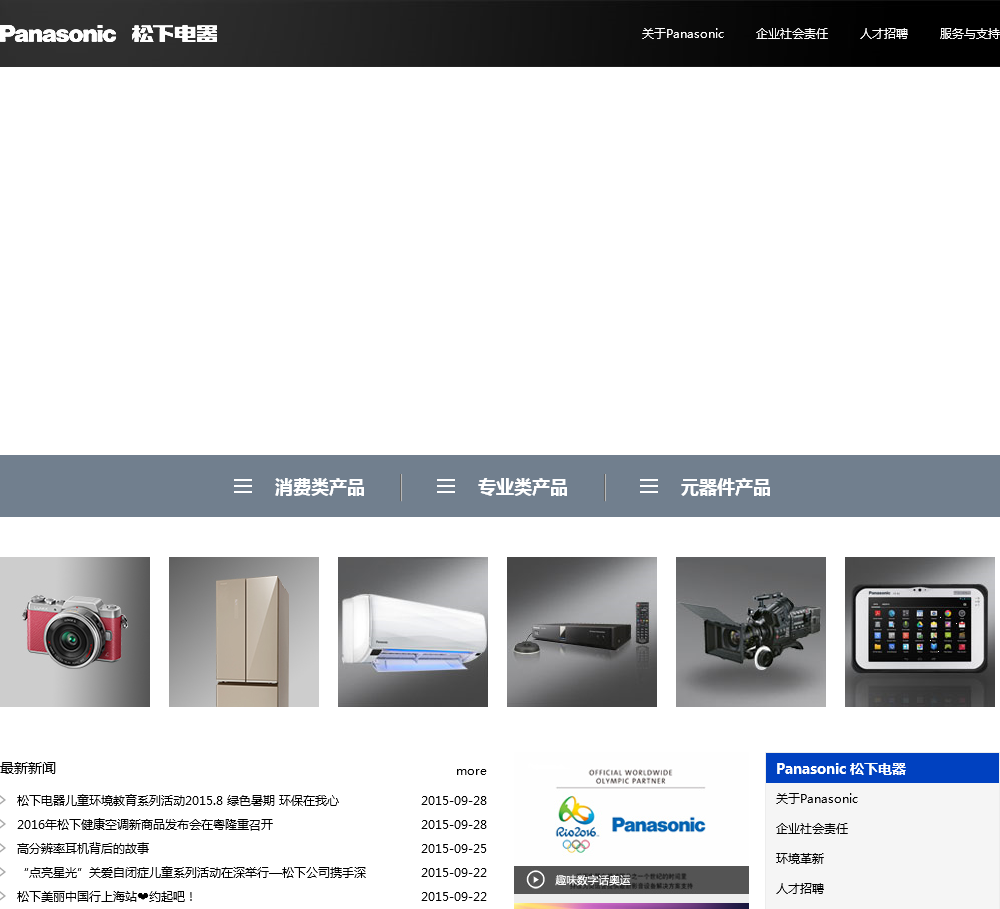Open the air conditioner product thumbnail
This screenshot has width=1000, height=909.
413,632
